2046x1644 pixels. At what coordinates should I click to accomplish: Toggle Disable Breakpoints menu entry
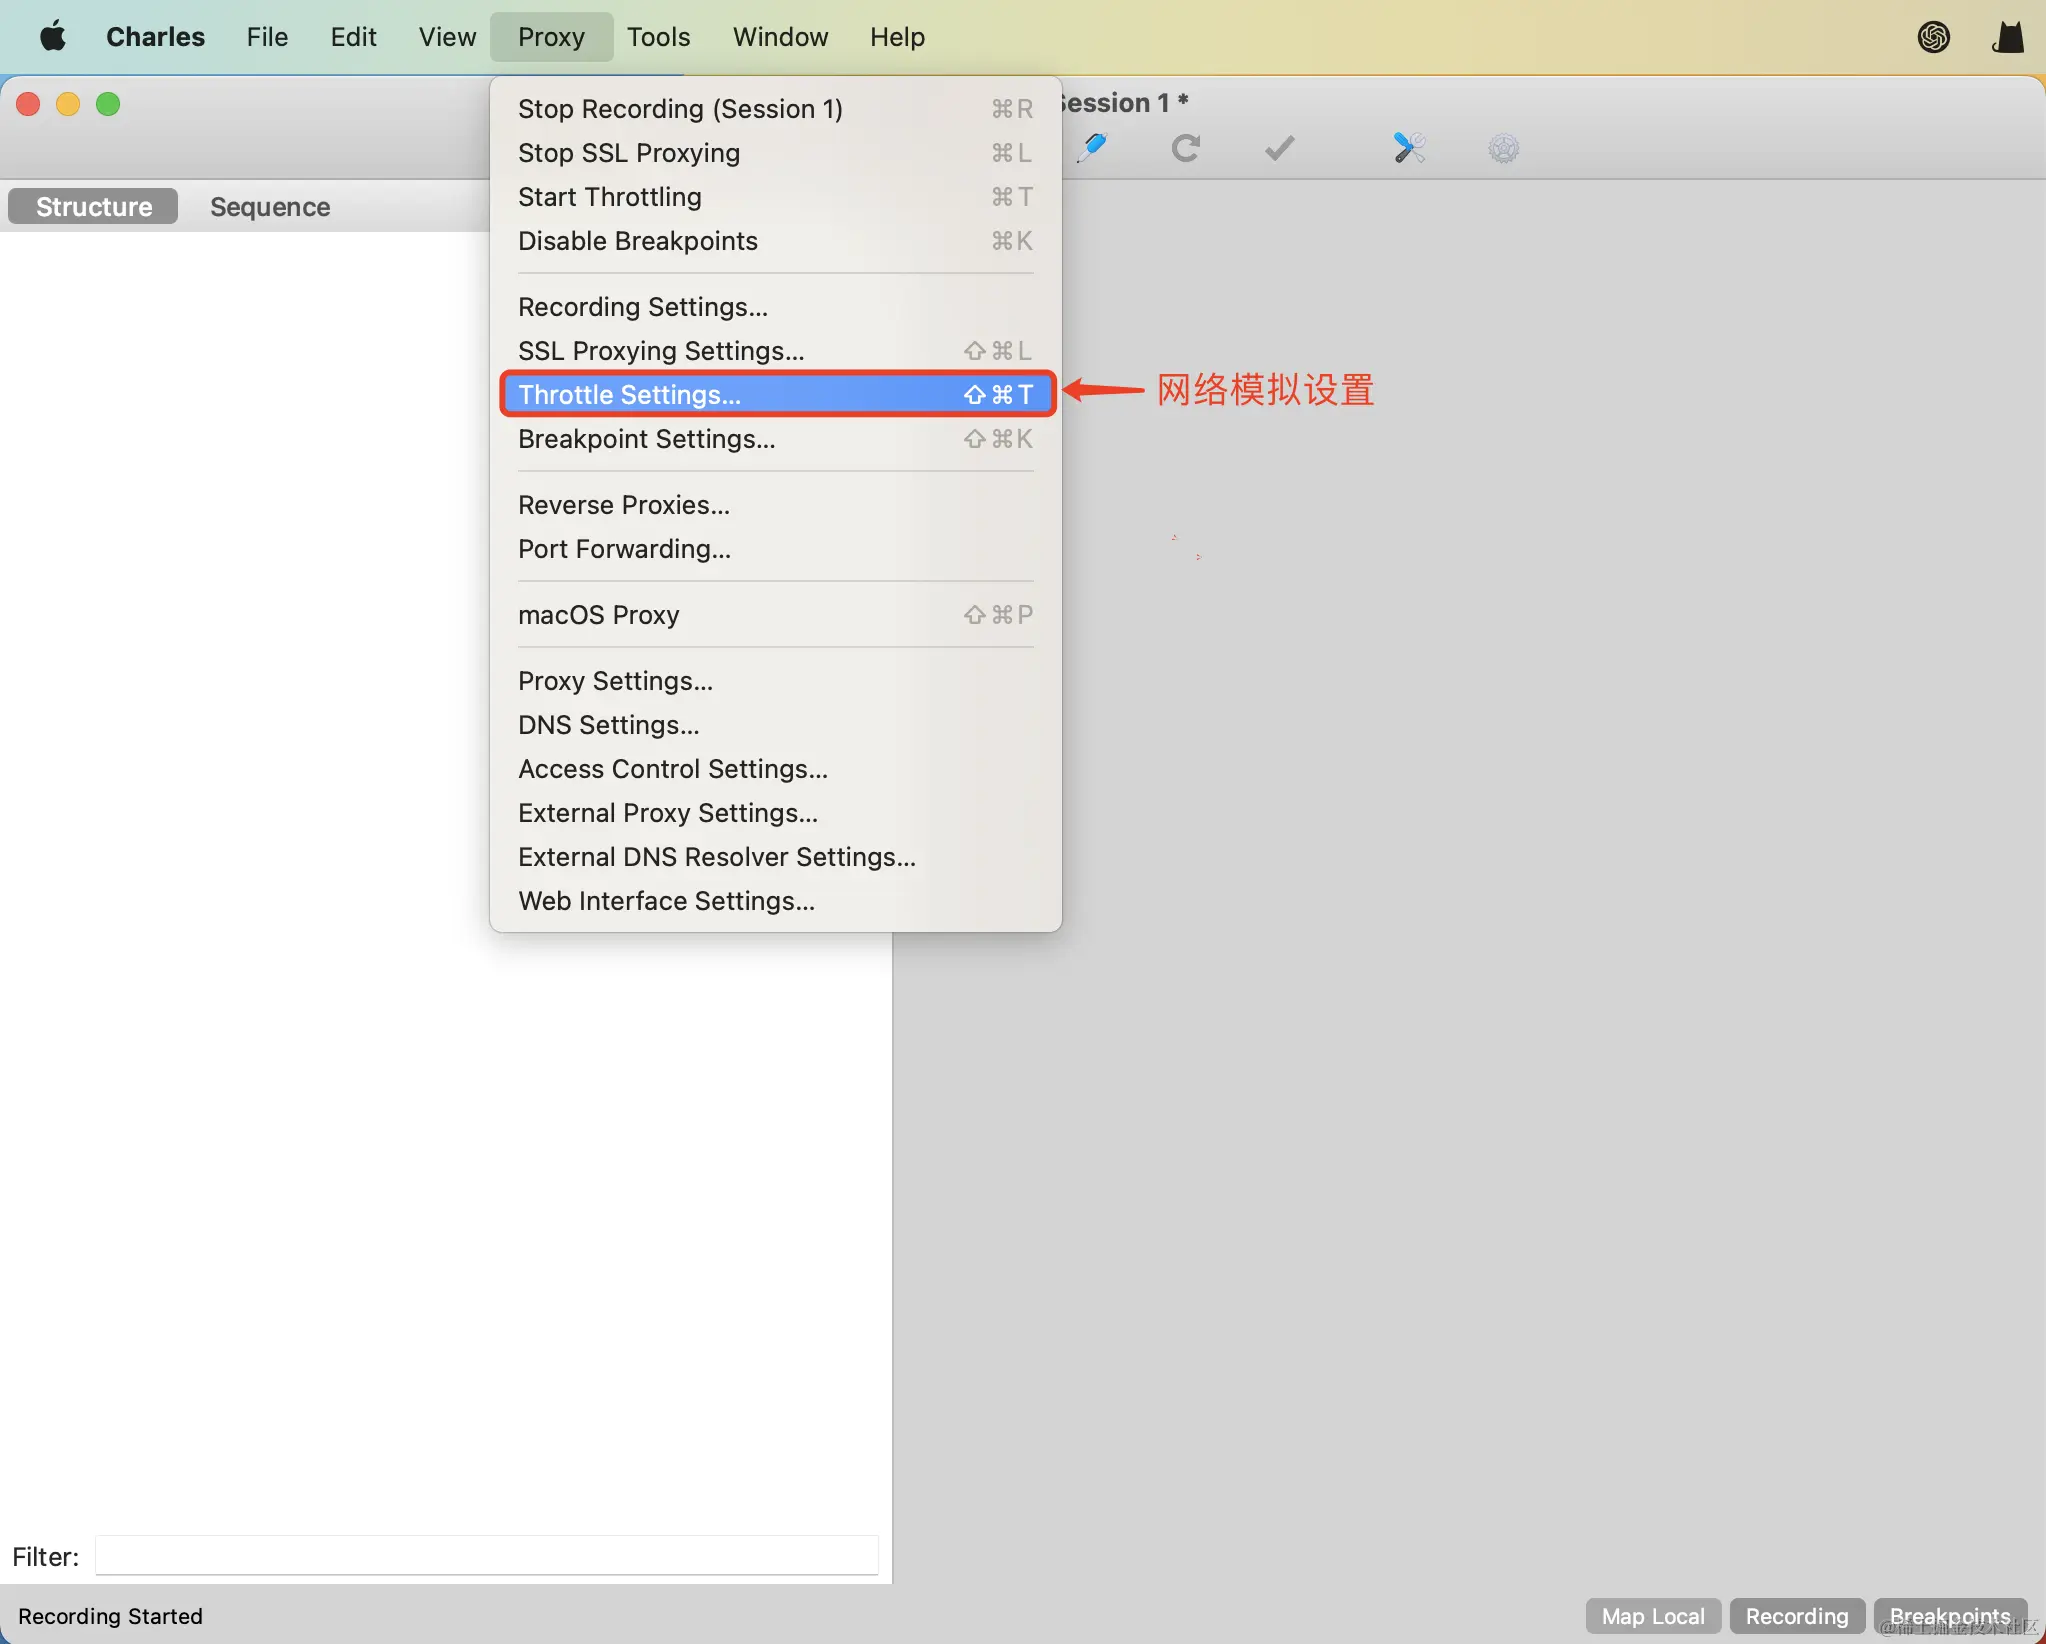(x=637, y=241)
